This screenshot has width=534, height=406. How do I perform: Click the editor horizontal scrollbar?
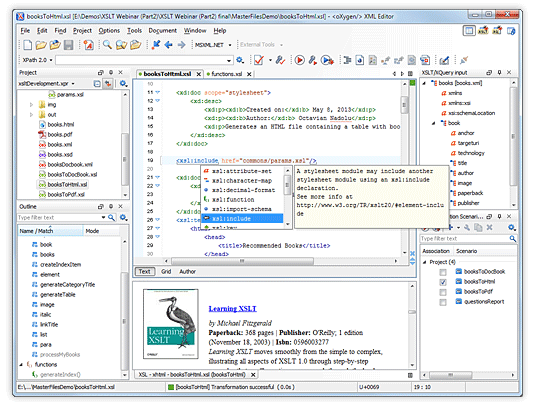242,261
